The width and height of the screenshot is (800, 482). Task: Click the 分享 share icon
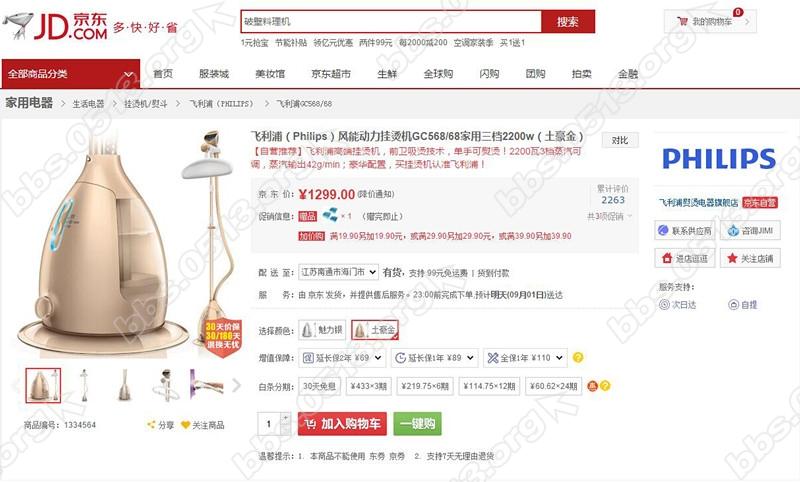click(151, 424)
